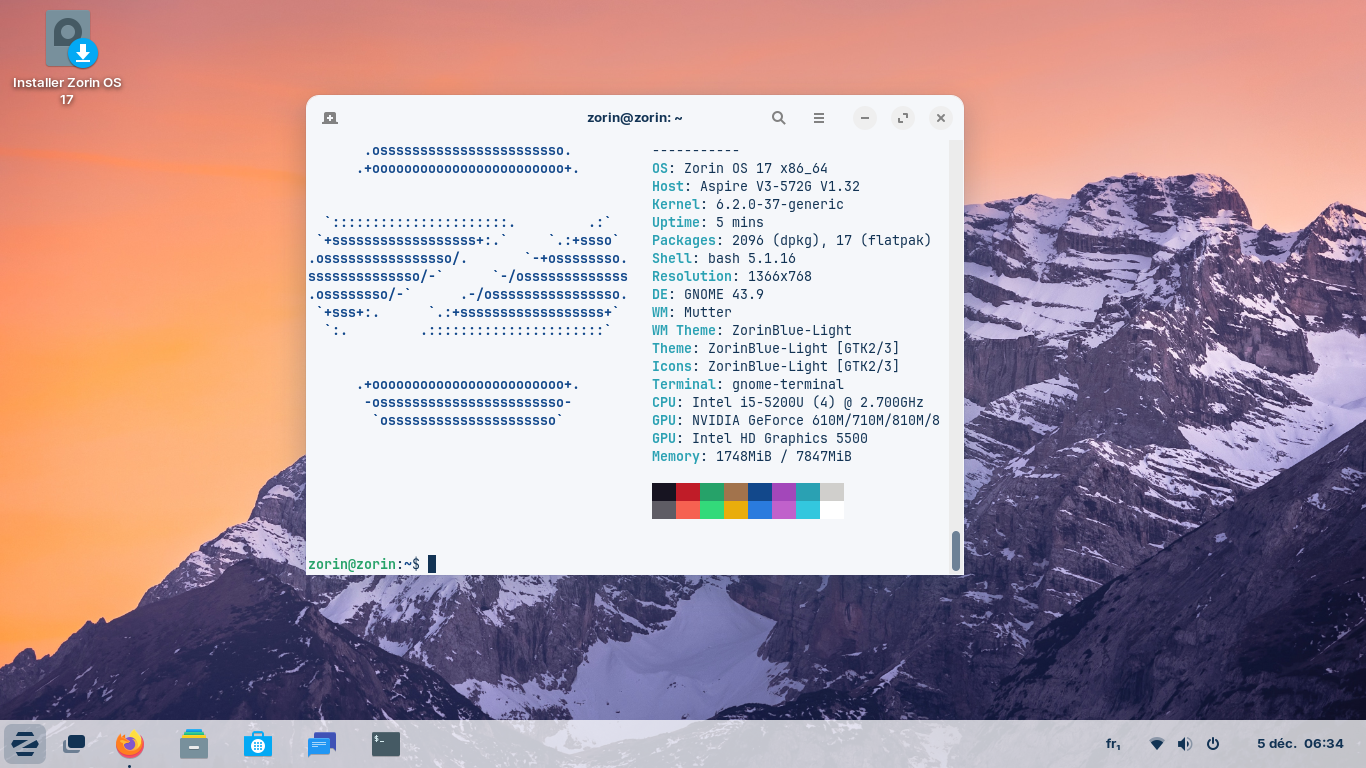Open the volume control in tray
The height and width of the screenshot is (768, 1366).
click(1185, 744)
